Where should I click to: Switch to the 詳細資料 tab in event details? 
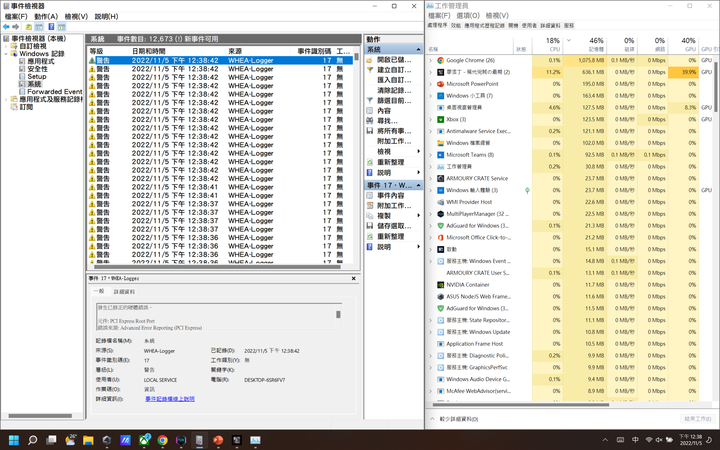click(124, 292)
